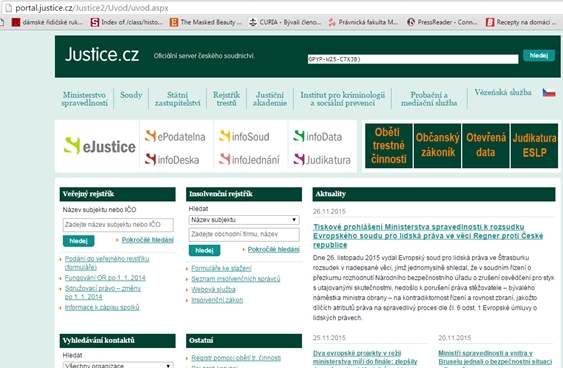
Task: Click the header hledej search button
Action: (x=539, y=55)
